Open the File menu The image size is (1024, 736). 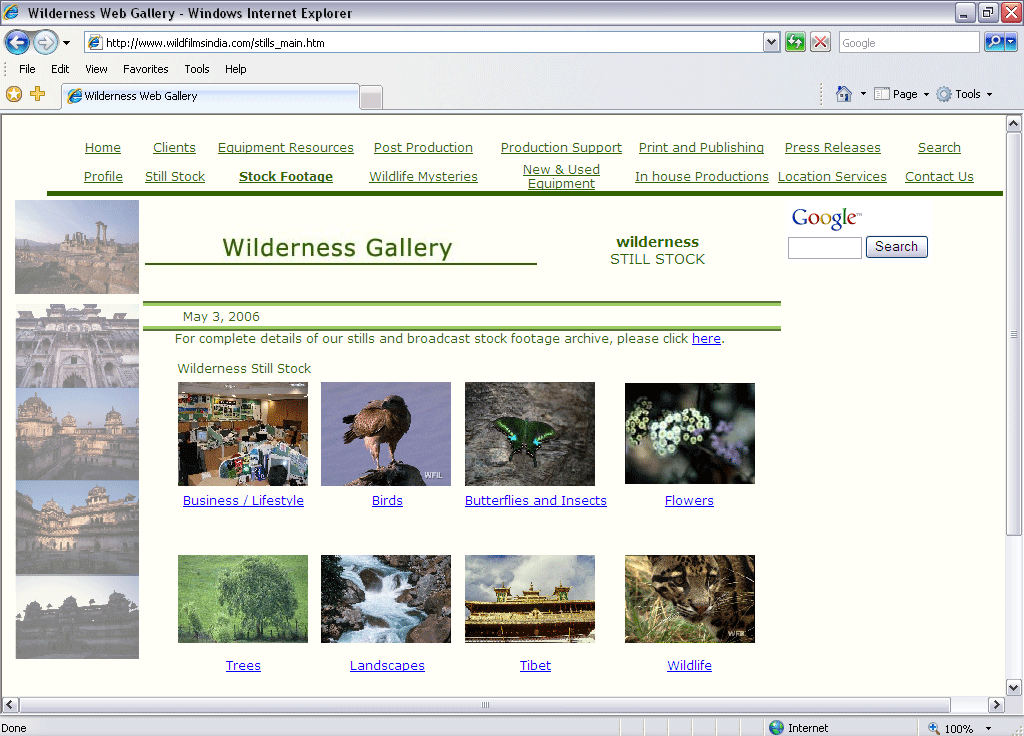[x=27, y=69]
